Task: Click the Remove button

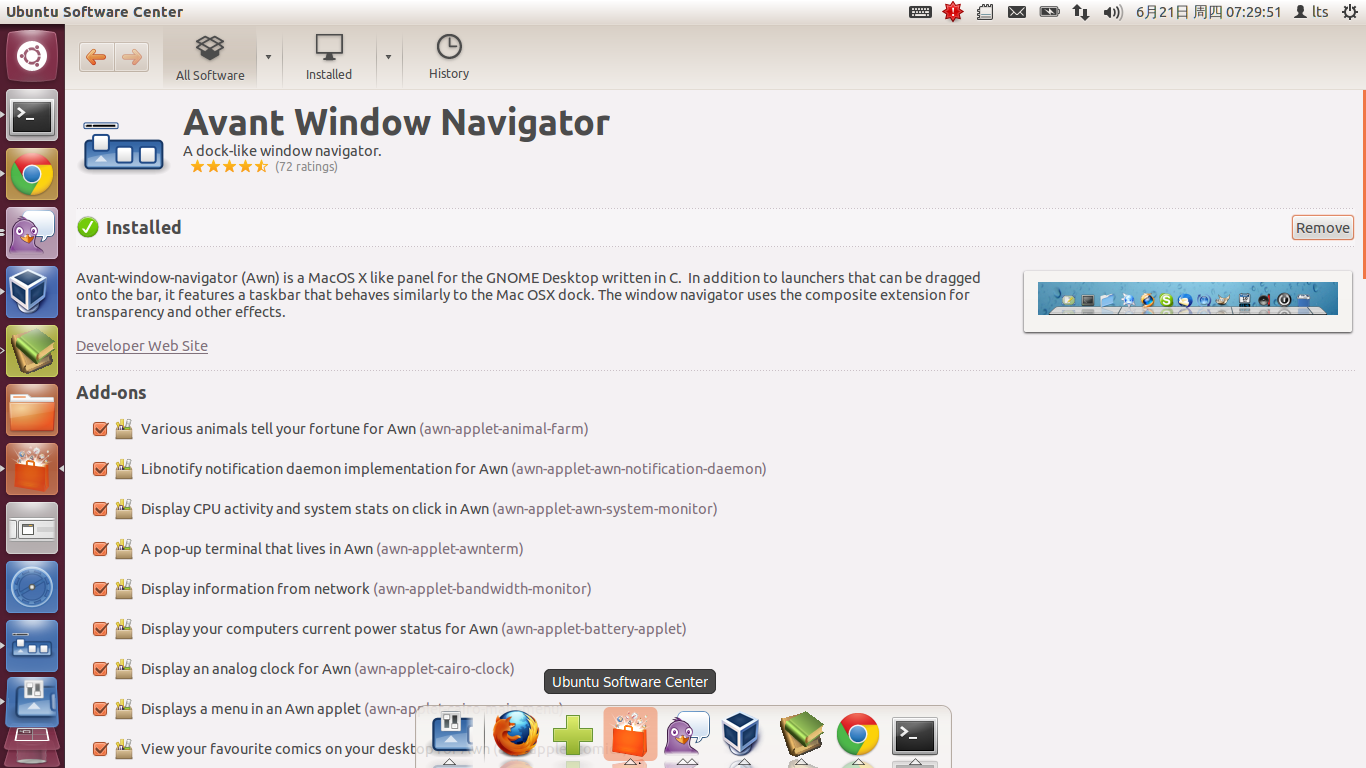Action: point(1322,228)
